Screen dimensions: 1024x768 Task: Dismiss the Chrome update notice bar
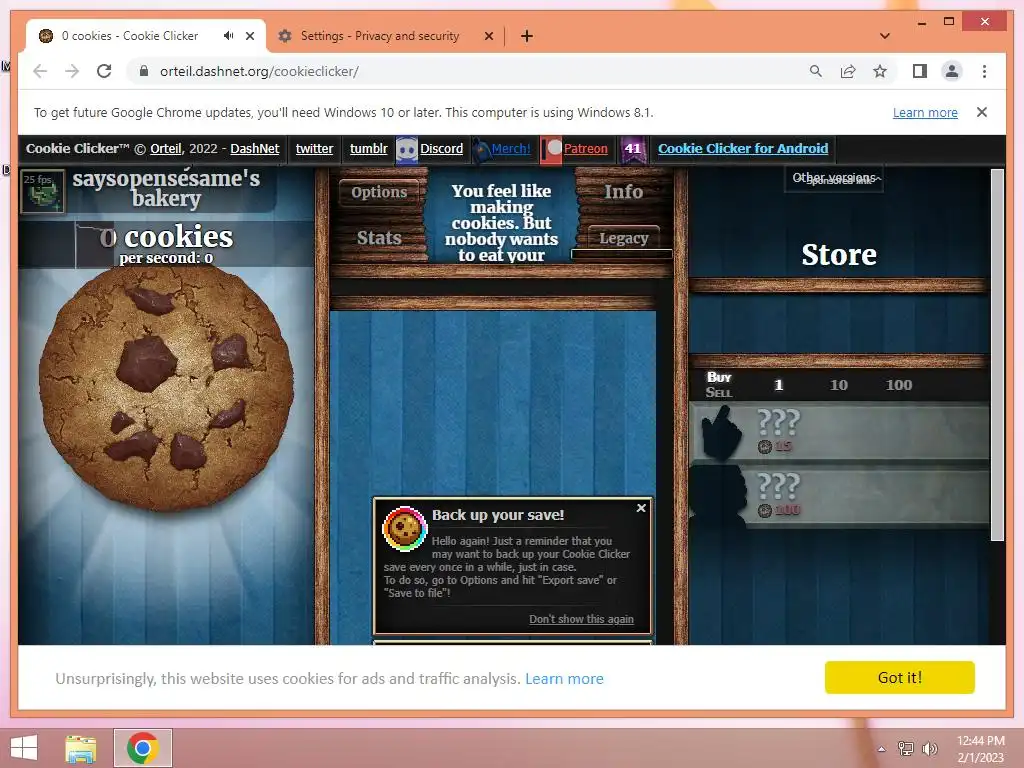982,112
